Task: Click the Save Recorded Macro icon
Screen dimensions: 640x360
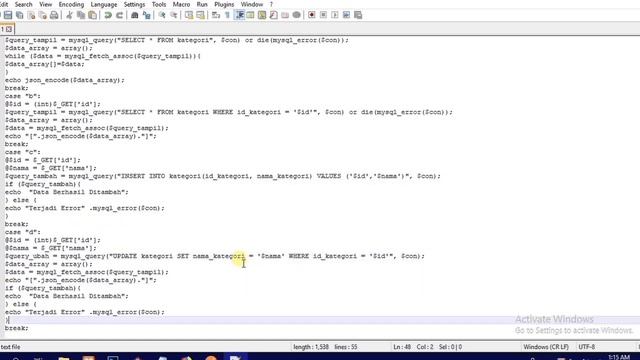Action: click(x=358, y=15)
